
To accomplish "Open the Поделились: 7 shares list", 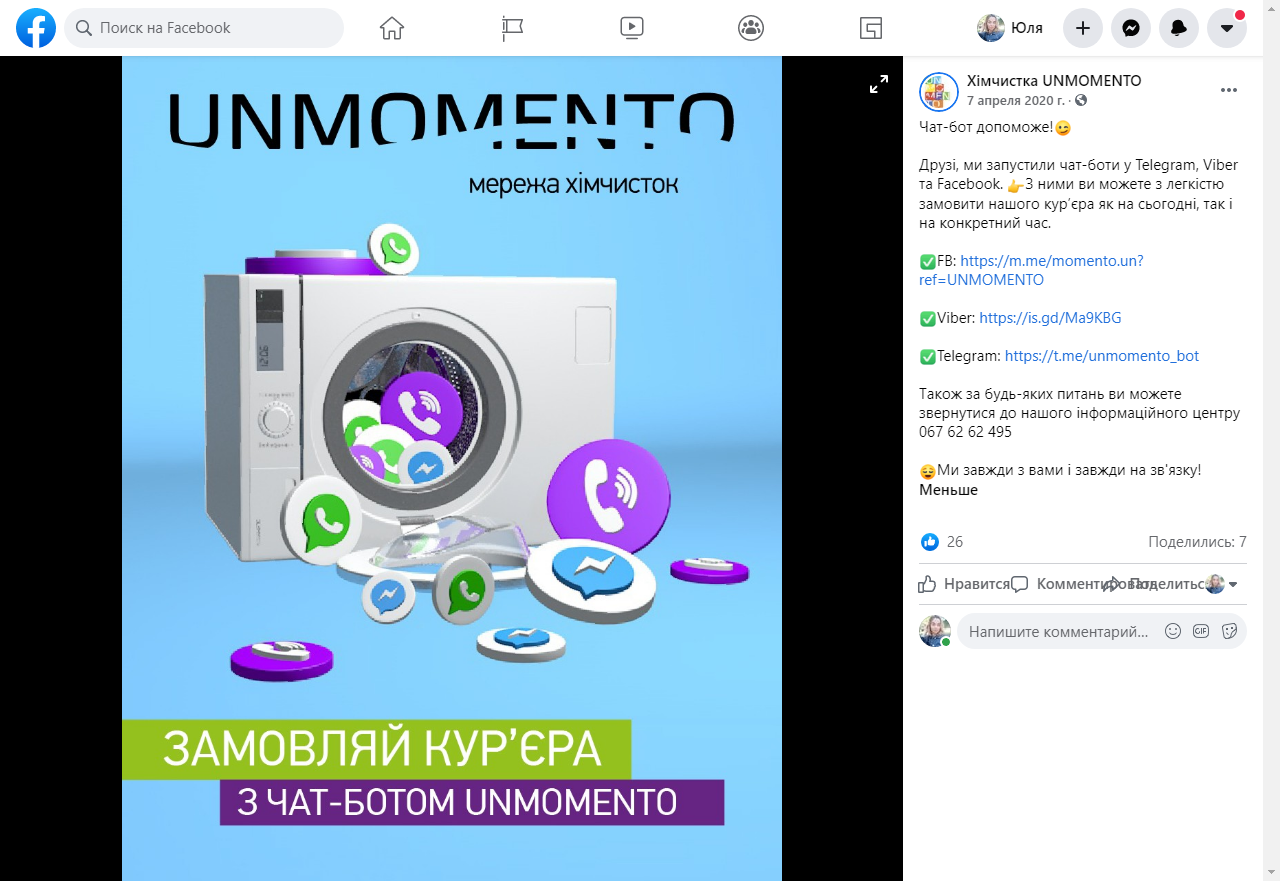I will [1197, 542].
